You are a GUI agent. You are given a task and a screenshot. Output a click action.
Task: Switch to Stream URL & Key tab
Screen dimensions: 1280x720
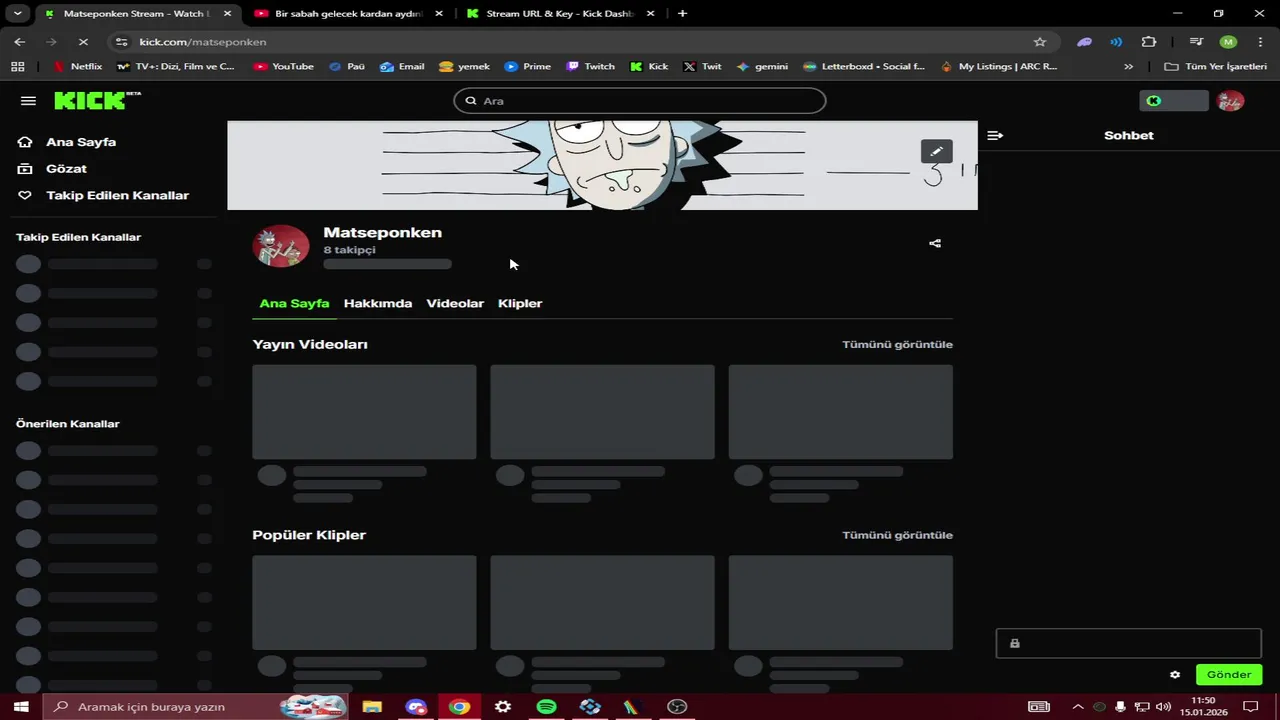[560, 14]
